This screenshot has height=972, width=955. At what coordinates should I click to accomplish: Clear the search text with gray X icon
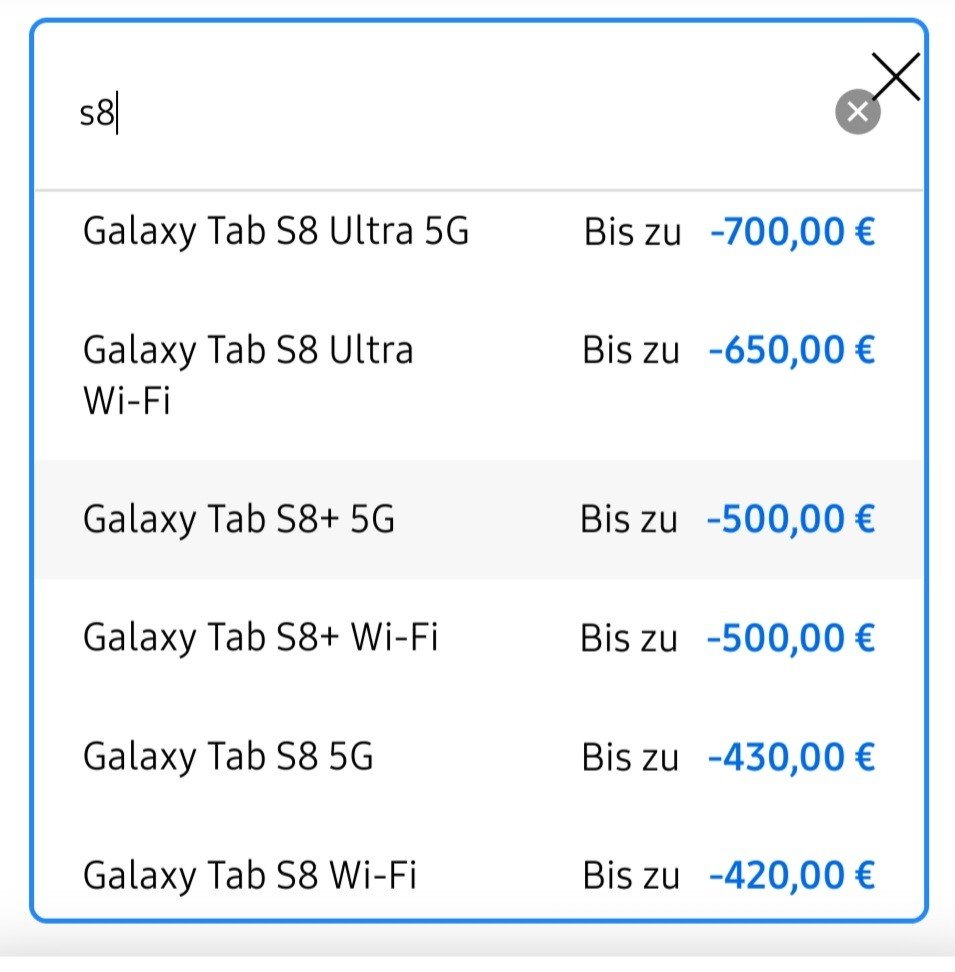coord(857,112)
